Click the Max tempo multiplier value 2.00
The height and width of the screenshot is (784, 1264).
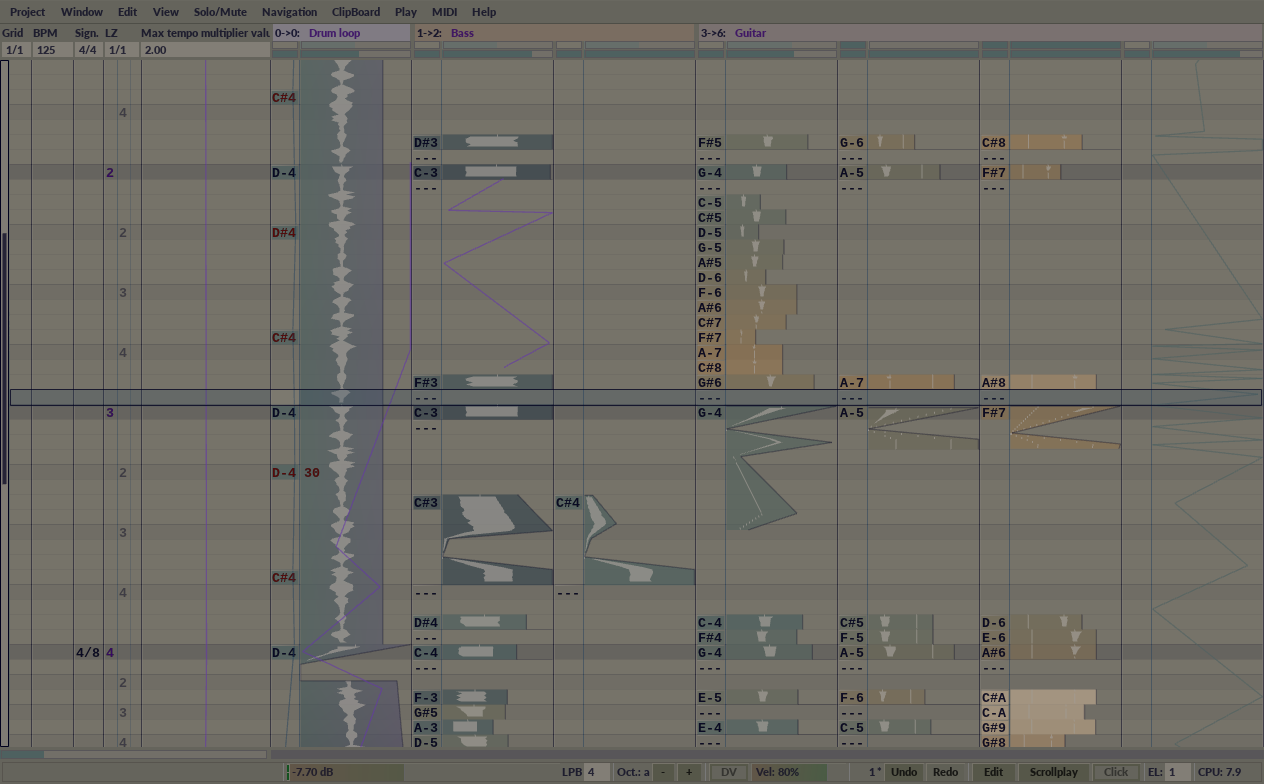pyautogui.click(x=154, y=50)
